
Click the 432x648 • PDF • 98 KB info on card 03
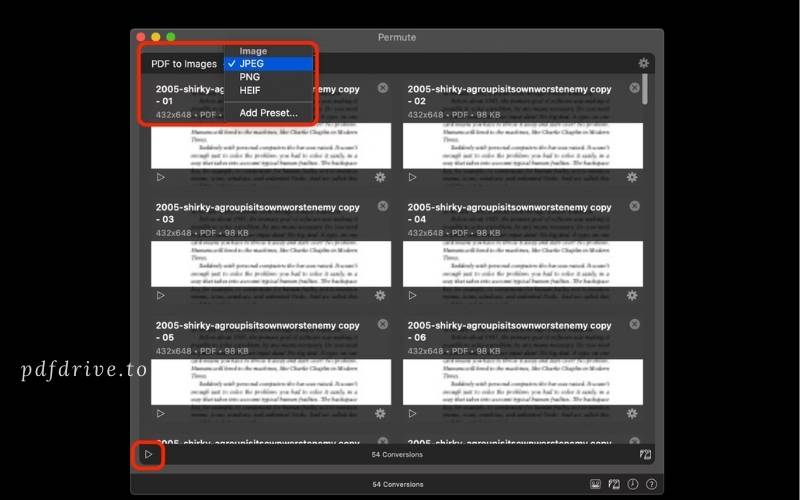(x=202, y=233)
